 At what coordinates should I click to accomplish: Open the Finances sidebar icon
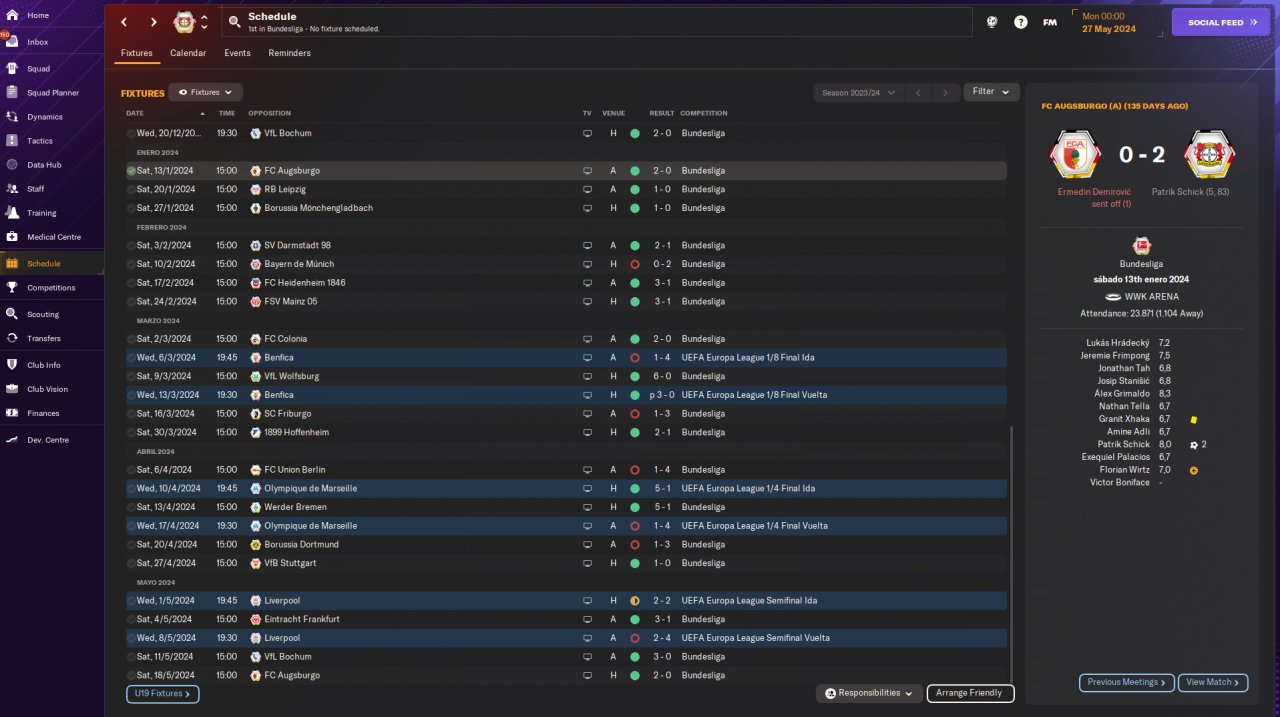pos(12,413)
